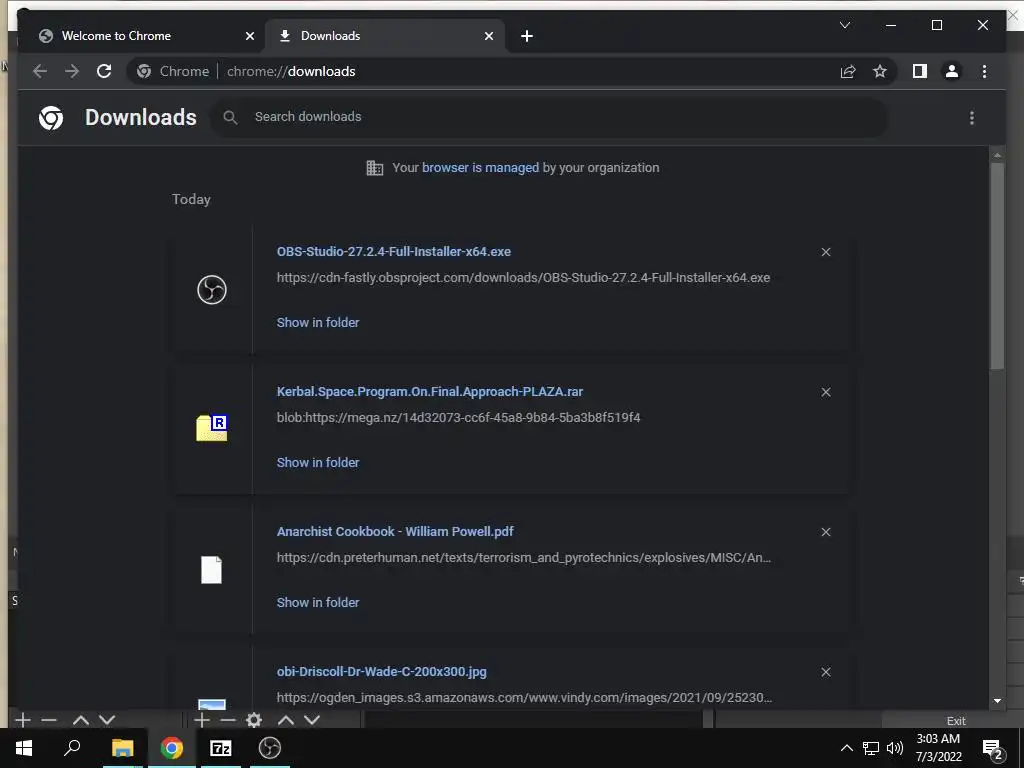Image resolution: width=1024 pixels, height=768 pixels.
Task: Select the Downloads tab
Action: [x=385, y=36]
